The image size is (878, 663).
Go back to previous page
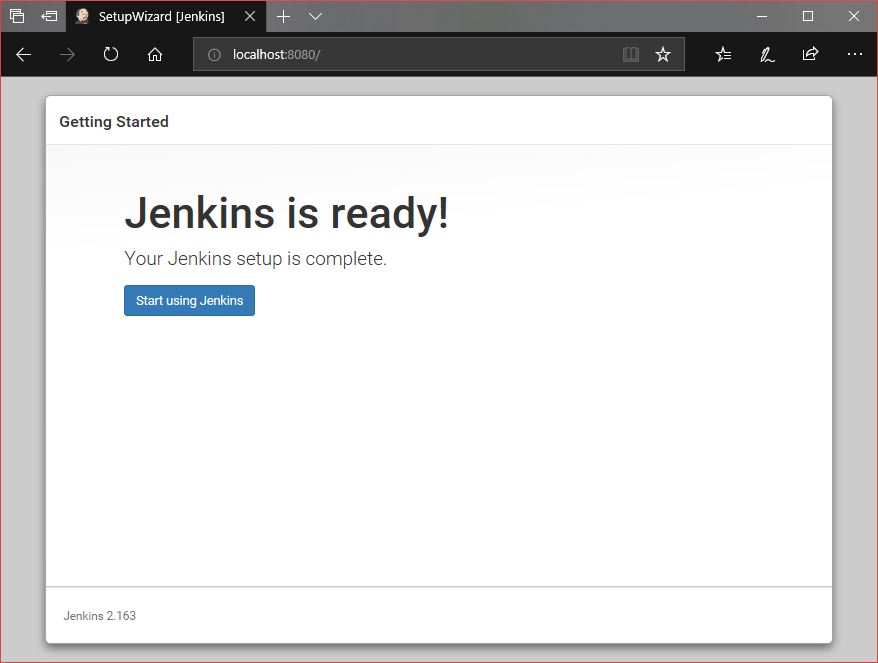[24, 55]
